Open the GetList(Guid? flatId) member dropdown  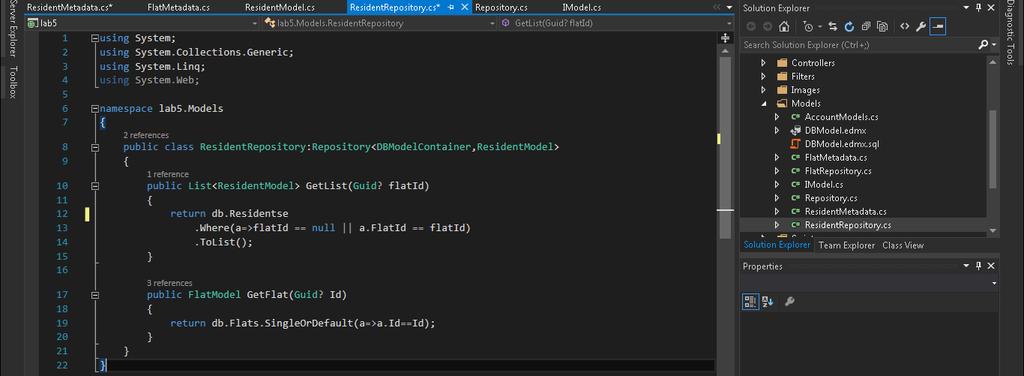729,23
